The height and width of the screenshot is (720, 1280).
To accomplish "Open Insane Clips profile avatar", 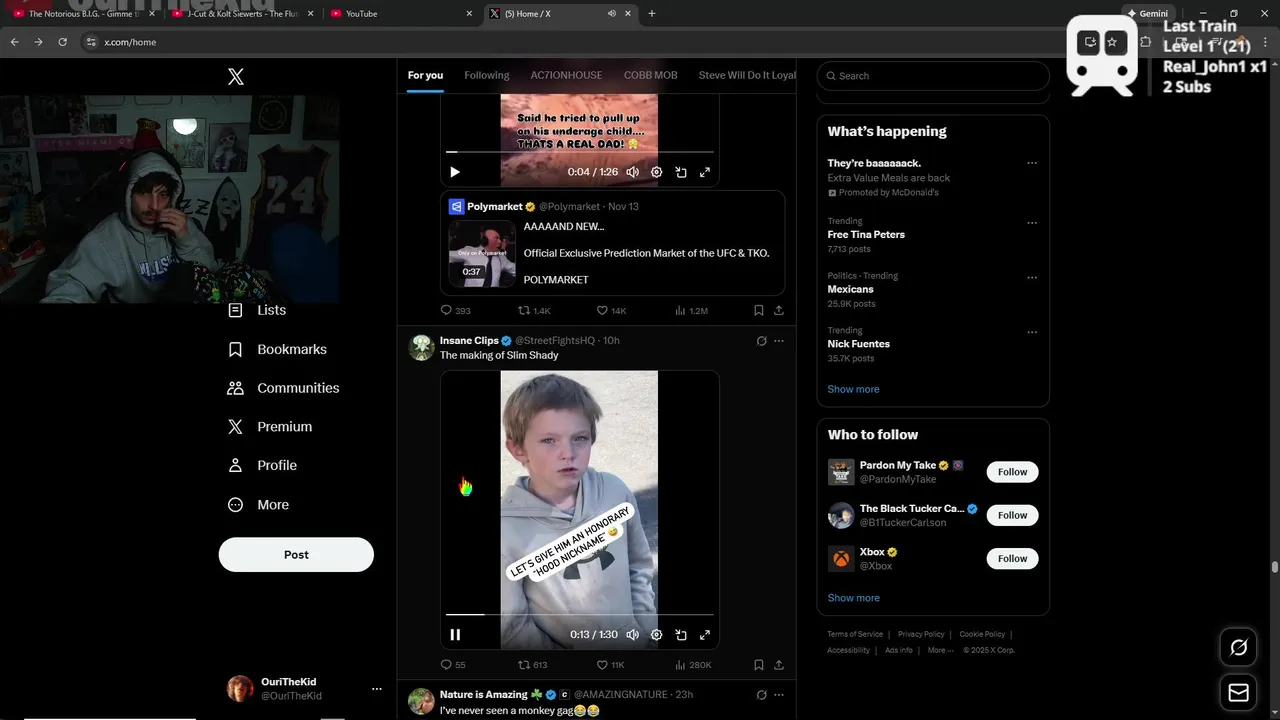I will pos(421,347).
